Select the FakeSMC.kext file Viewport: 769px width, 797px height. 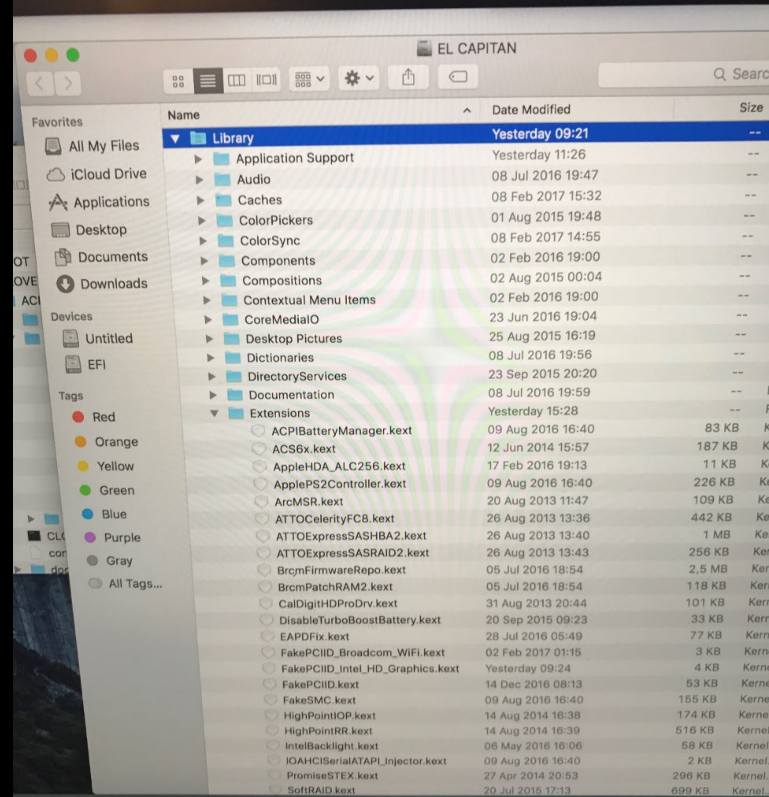(x=318, y=700)
